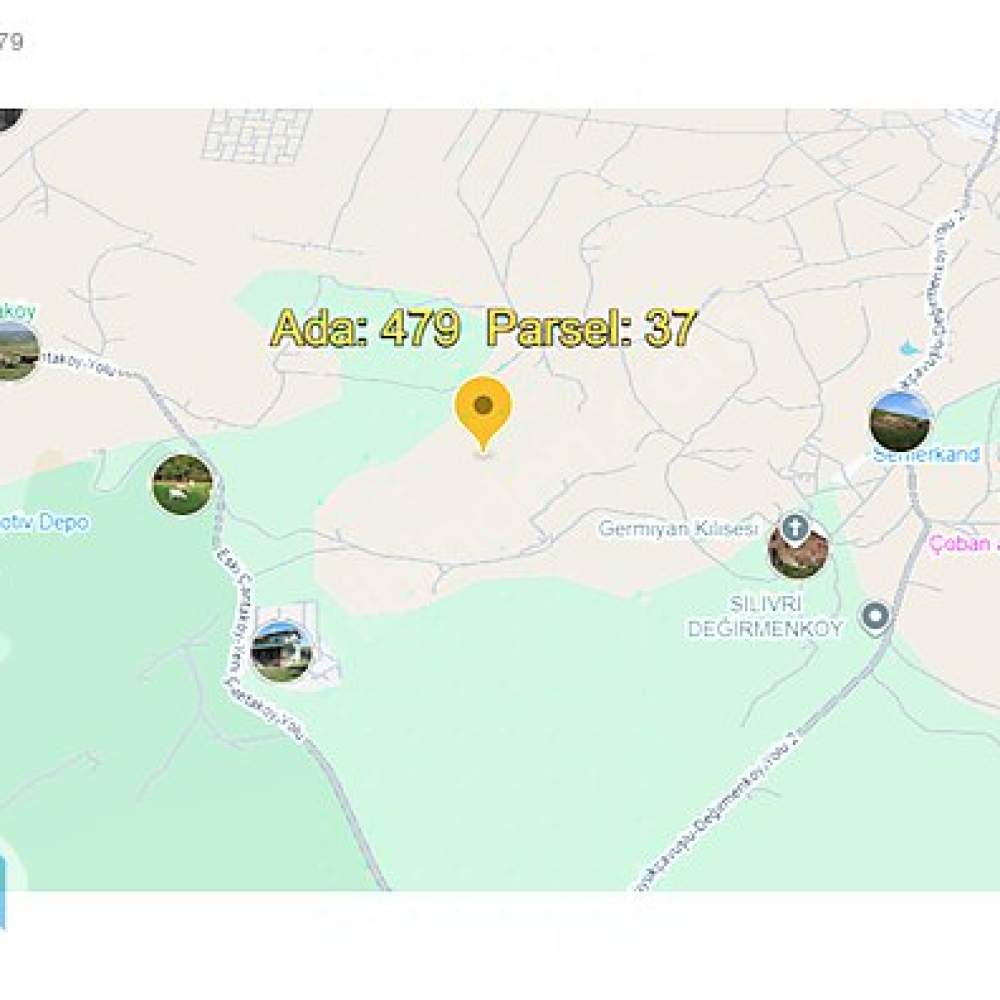The width and height of the screenshot is (1000, 1000).
Task: Click the blue element at the bottom-left edge
Action: click(3, 893)
